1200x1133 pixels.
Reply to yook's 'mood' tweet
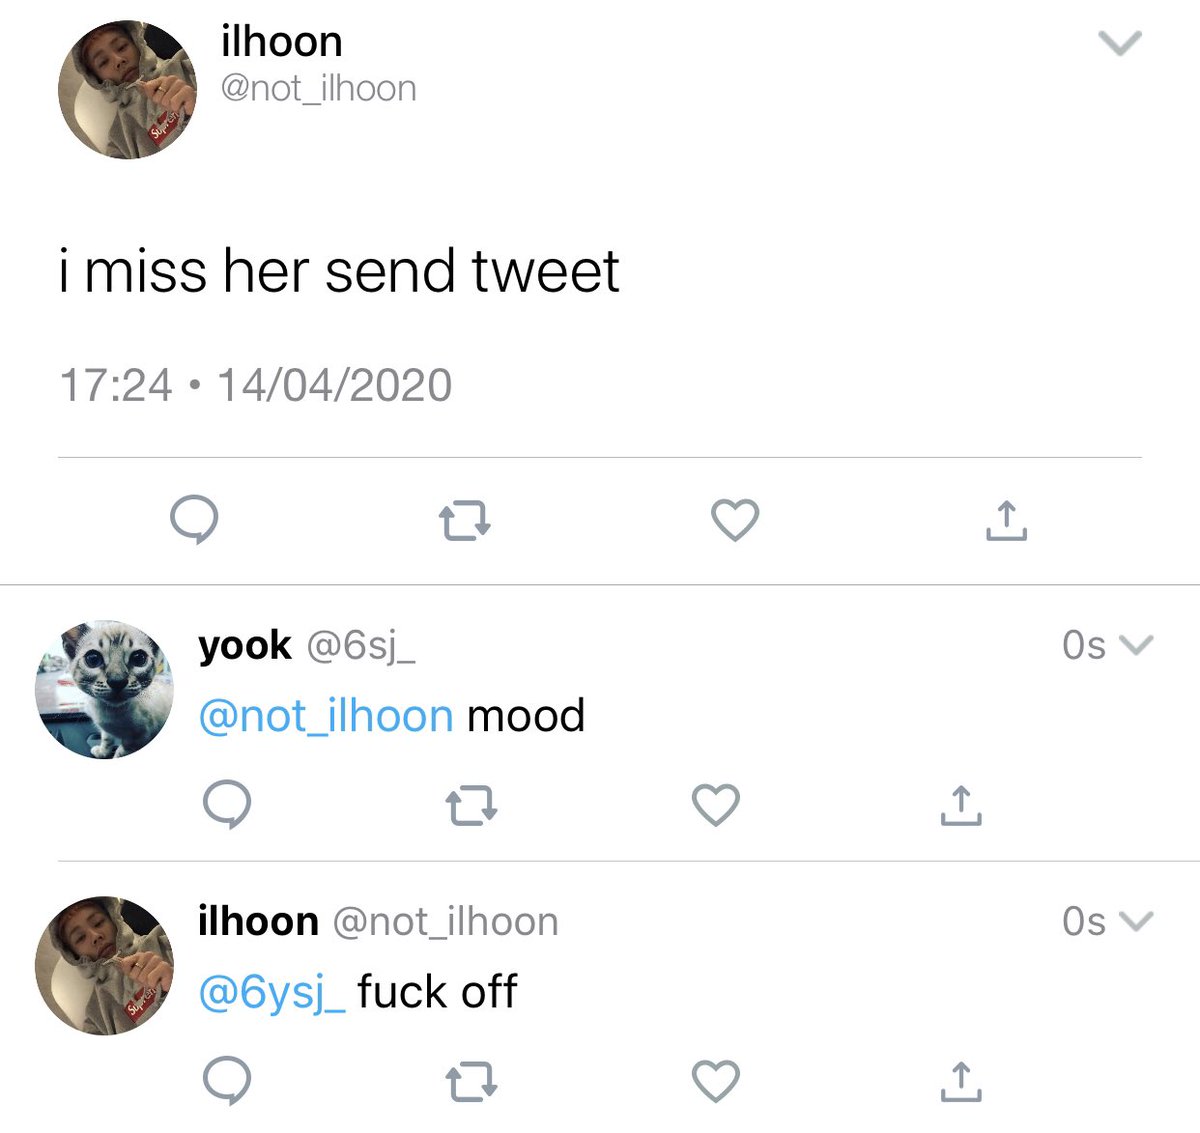[x=227, y=804]
